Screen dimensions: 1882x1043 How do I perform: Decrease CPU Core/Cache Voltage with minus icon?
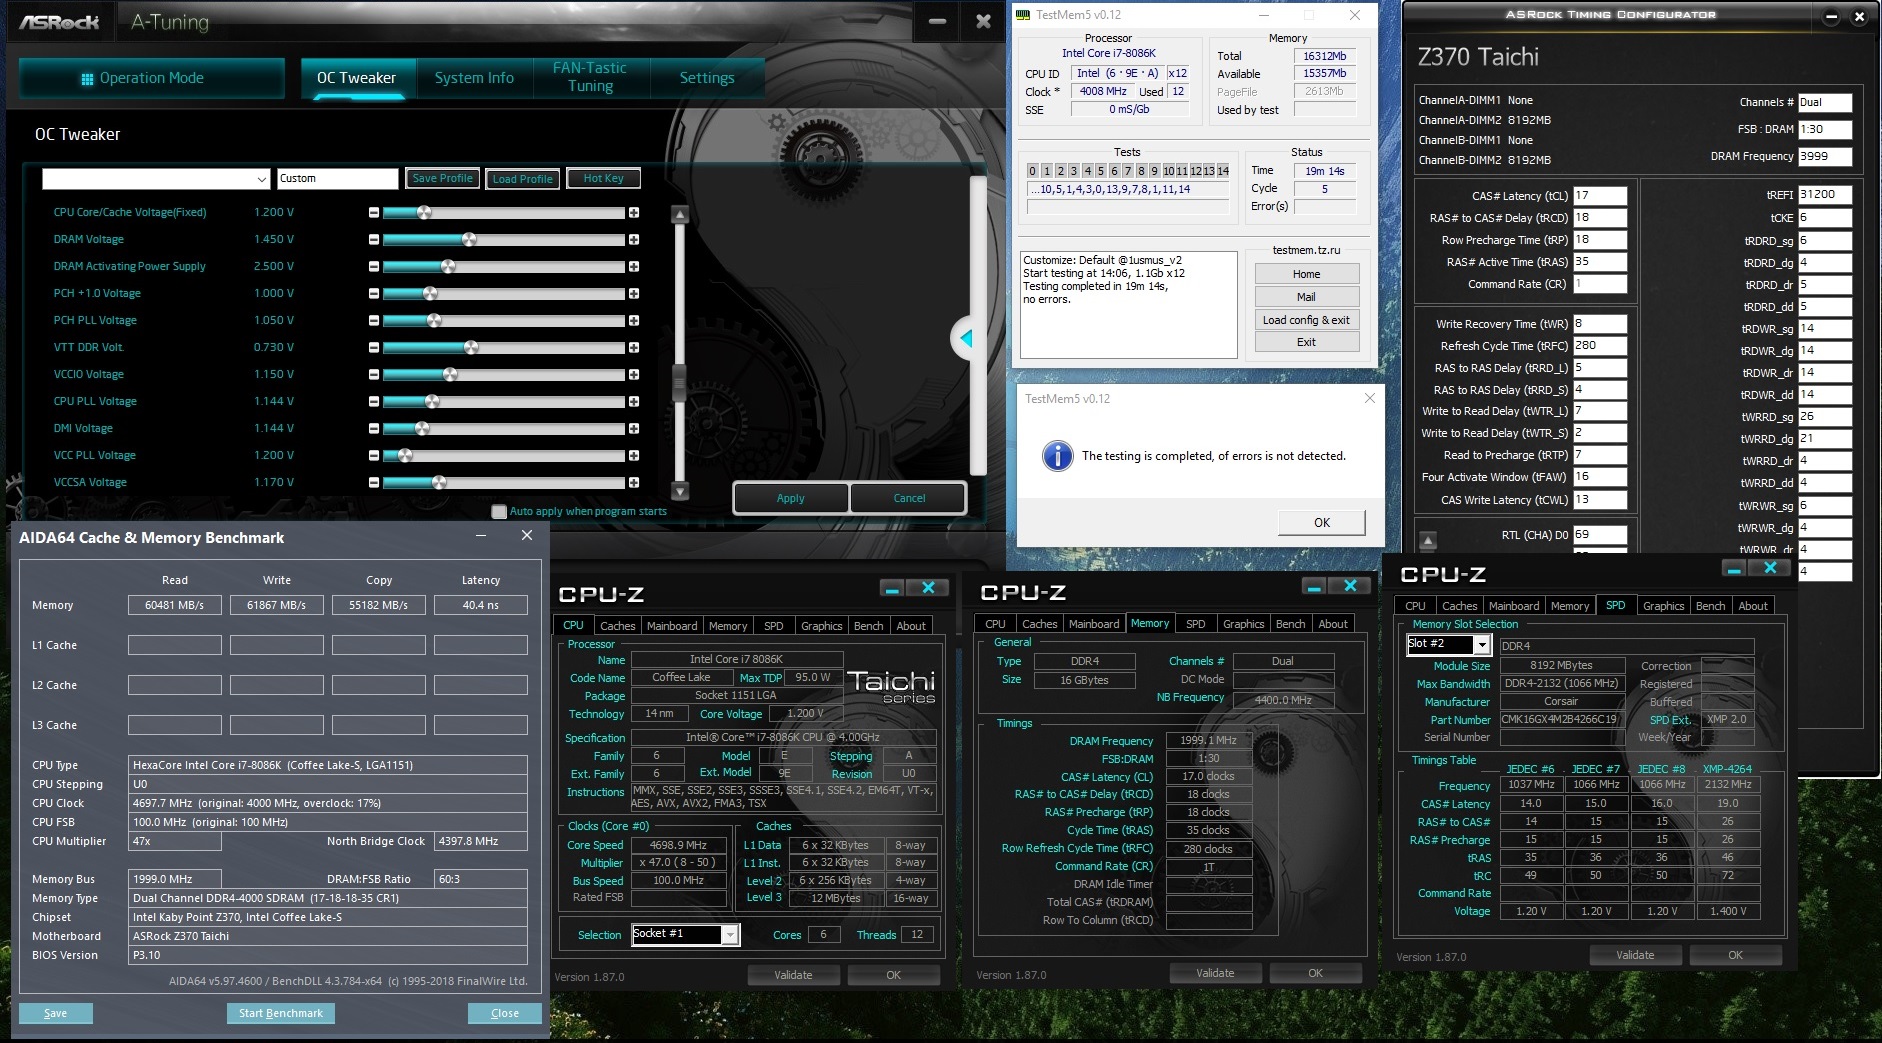374,213
